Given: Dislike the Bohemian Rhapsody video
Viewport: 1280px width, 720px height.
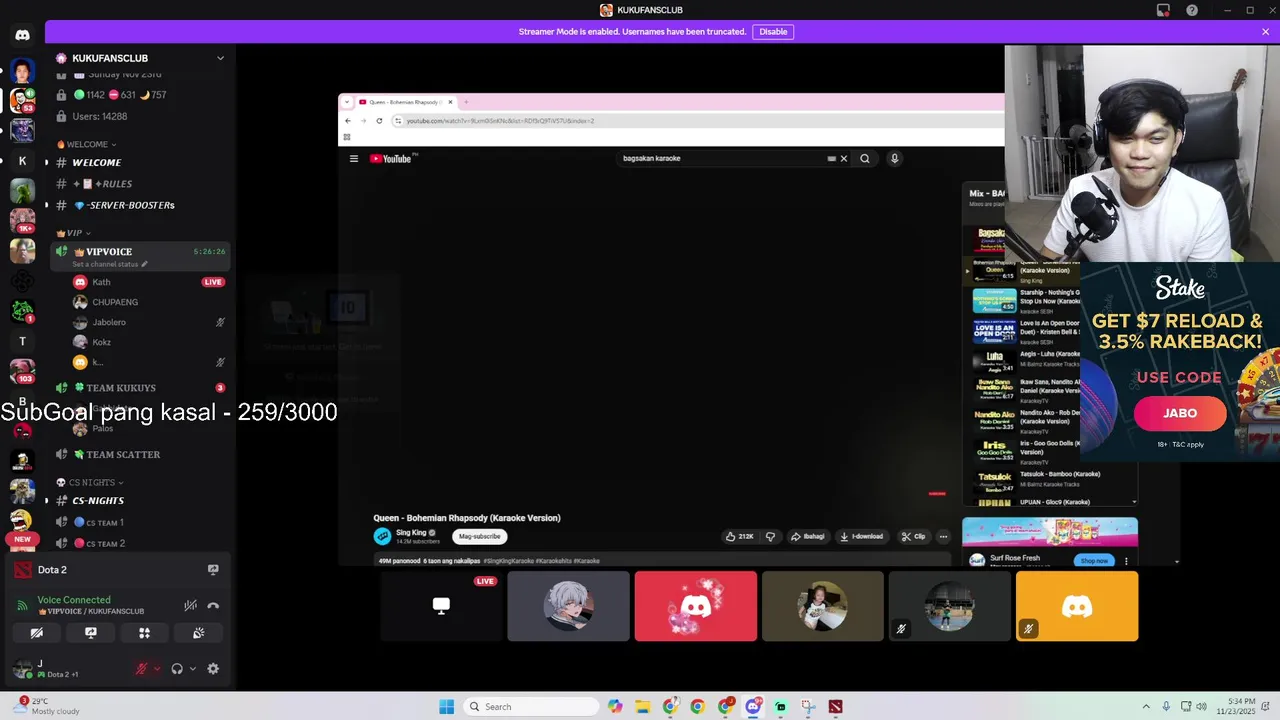Looking at the screenshot, I should (x=770, y=536).
